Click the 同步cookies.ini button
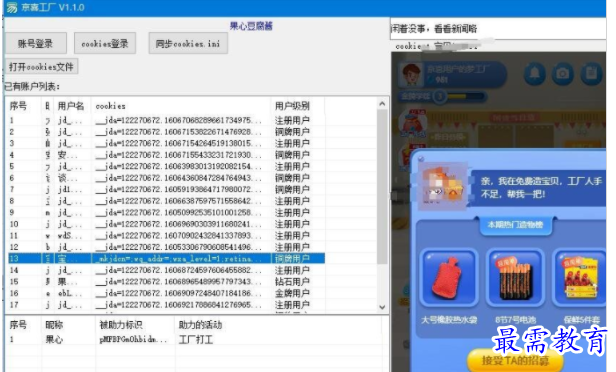 188,43
